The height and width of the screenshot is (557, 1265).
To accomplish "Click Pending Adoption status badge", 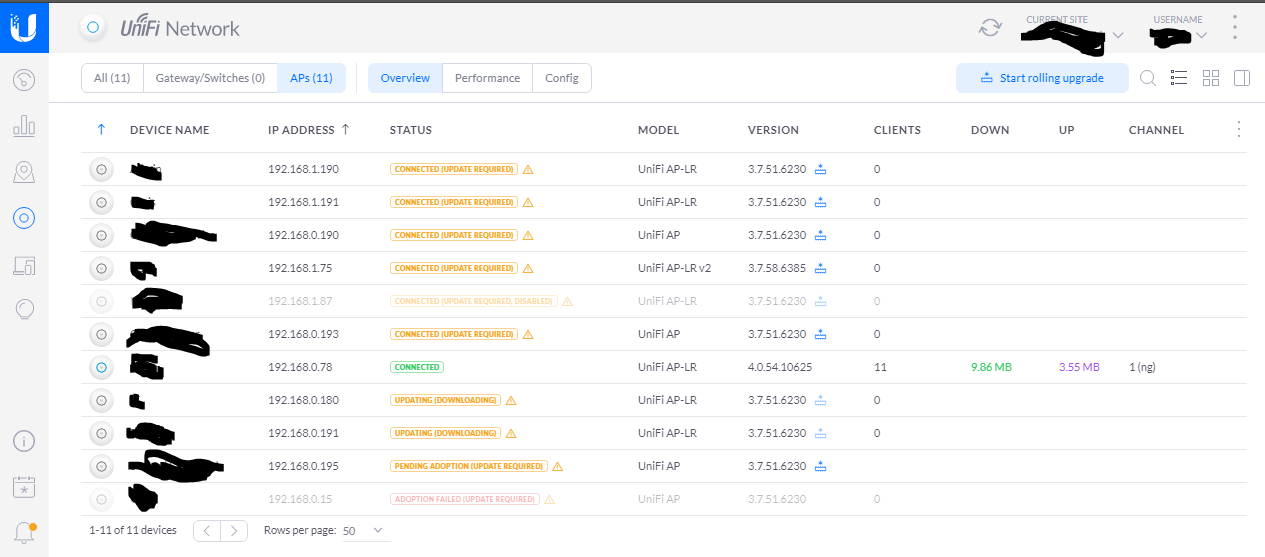I will point(468,466).
